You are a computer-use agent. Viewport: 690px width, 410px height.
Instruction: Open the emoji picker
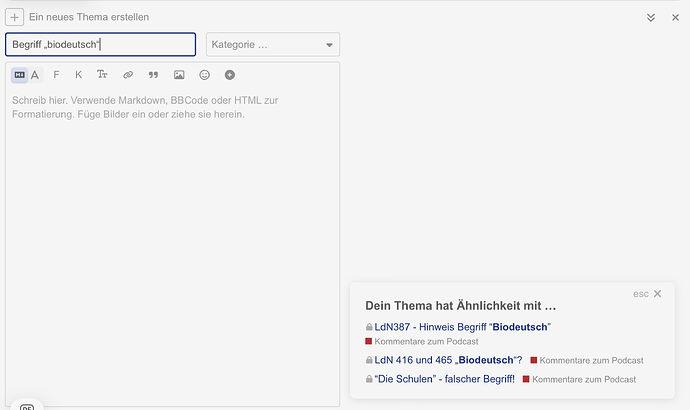205,75
